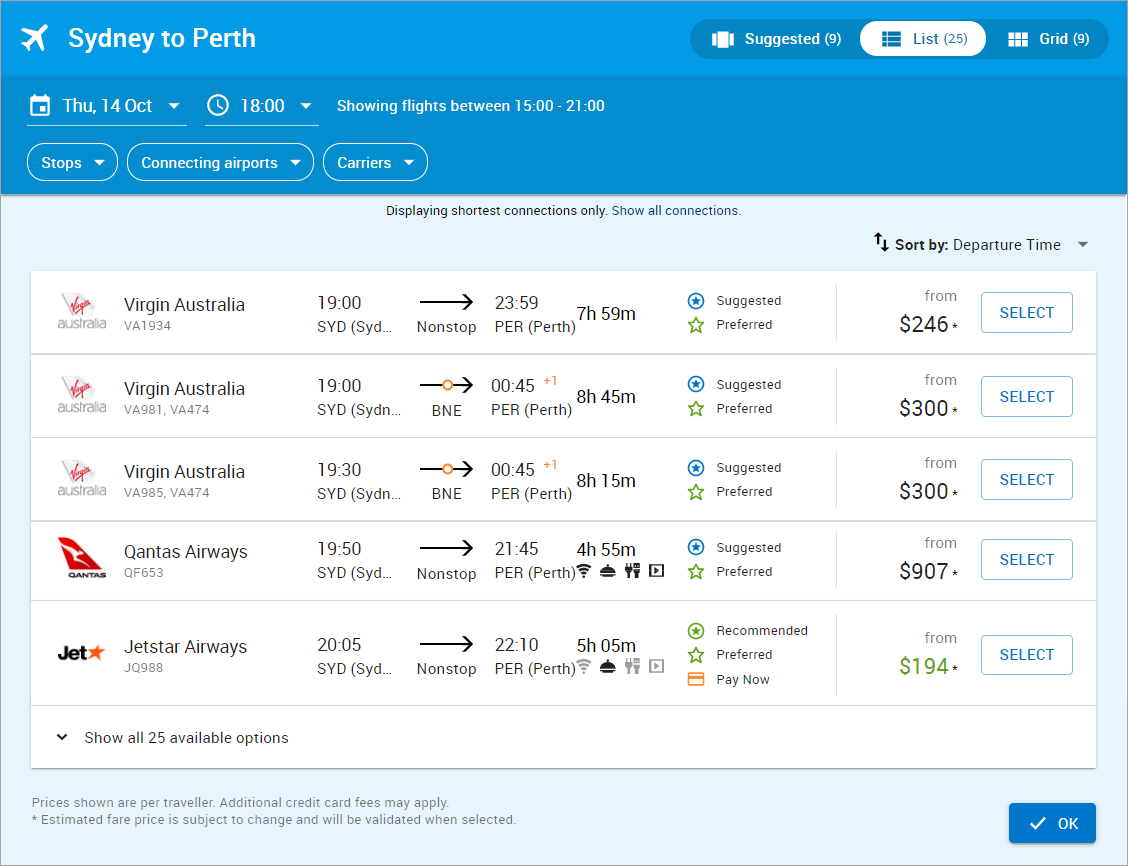Click the Jetstar Airways carrier name
This screenshot has width=1128, height=866.
(186, 647)
